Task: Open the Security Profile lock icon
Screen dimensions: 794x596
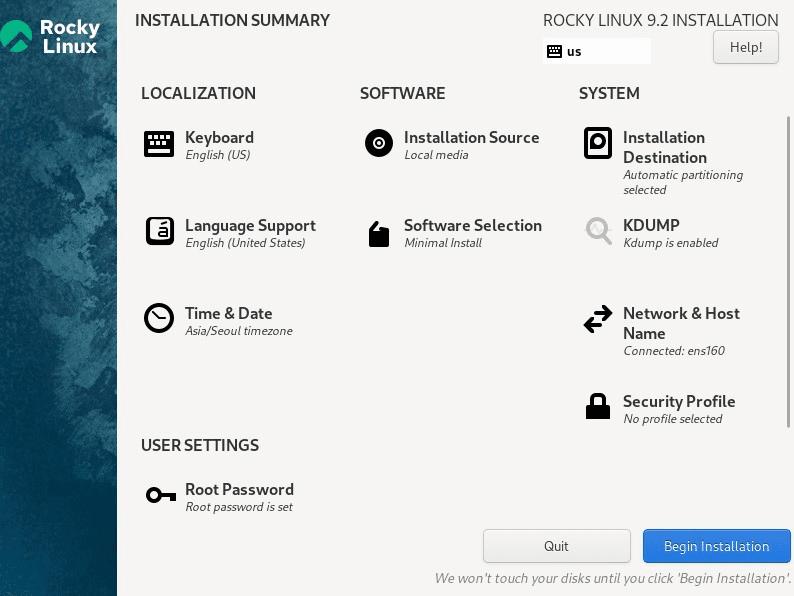Action: click(x=598, y=406)
